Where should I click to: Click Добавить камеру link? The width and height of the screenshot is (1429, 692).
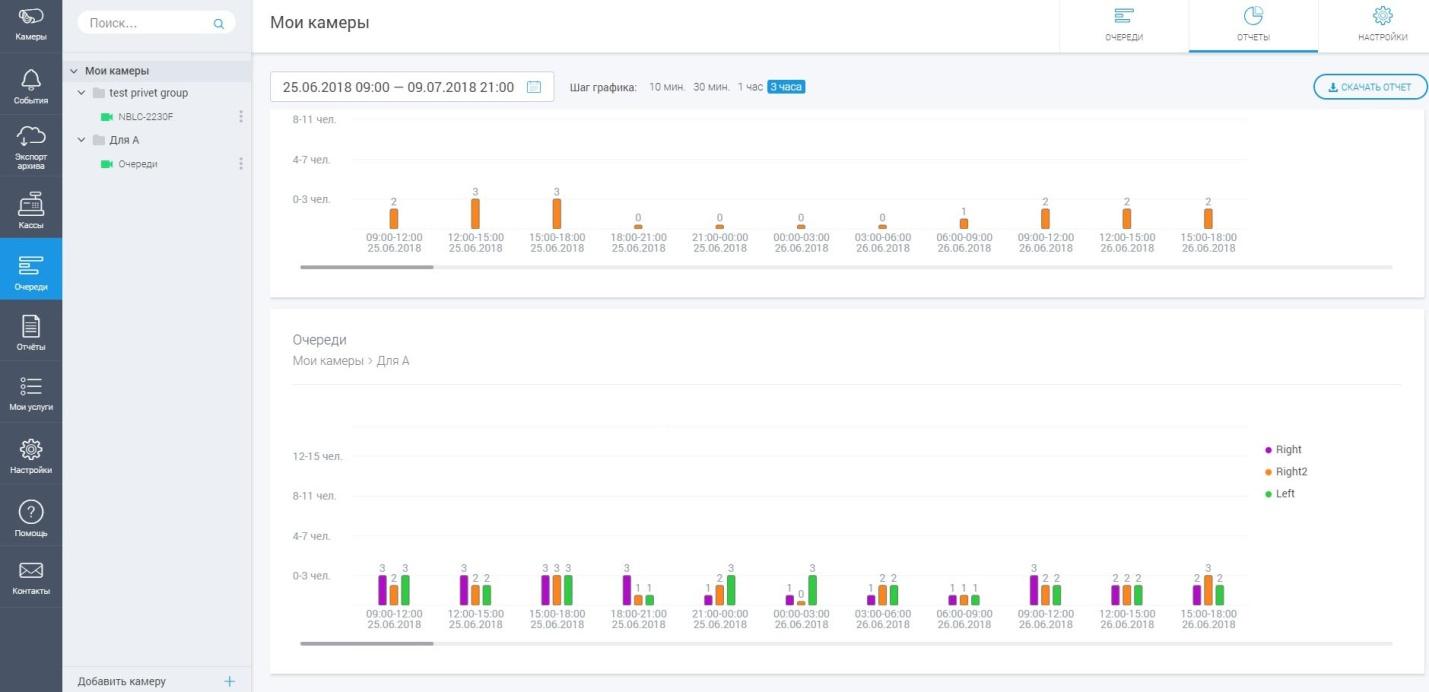pos(122,681)
